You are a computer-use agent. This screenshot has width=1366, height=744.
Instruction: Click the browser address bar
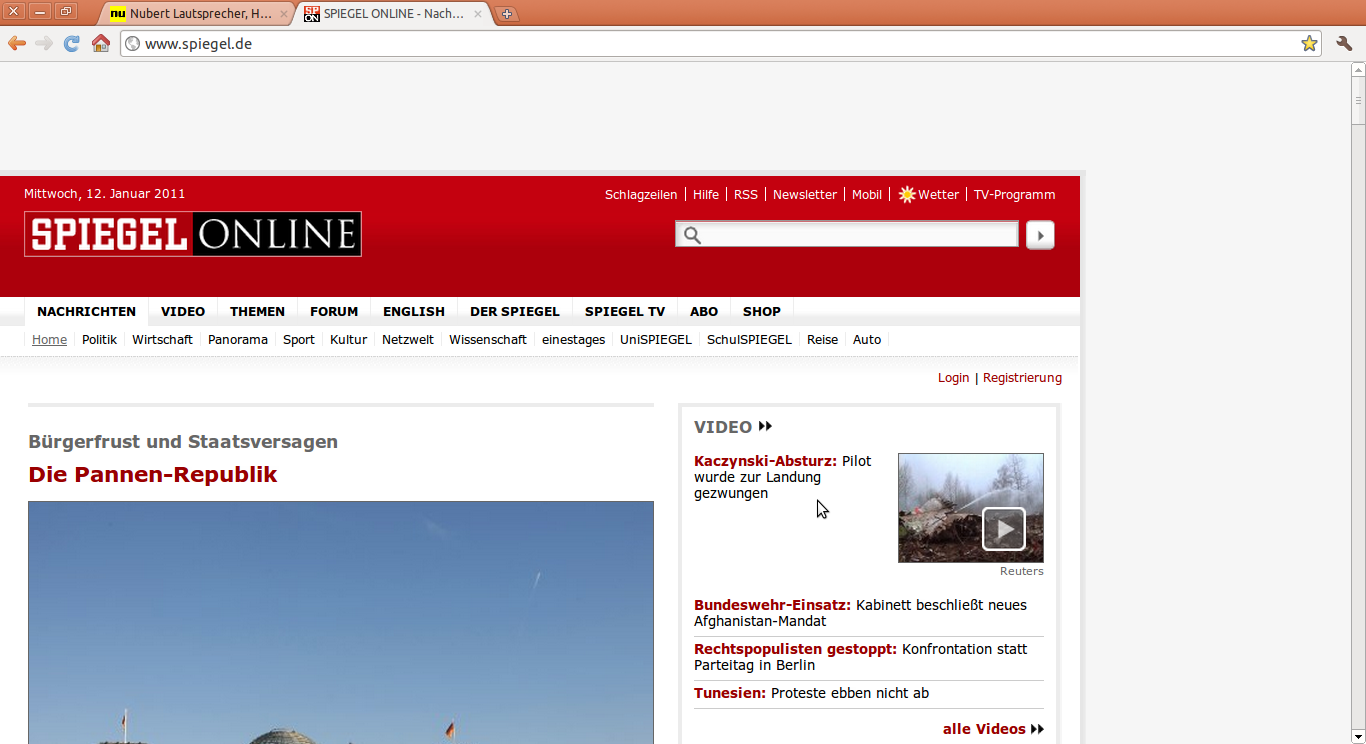point(700,43)
